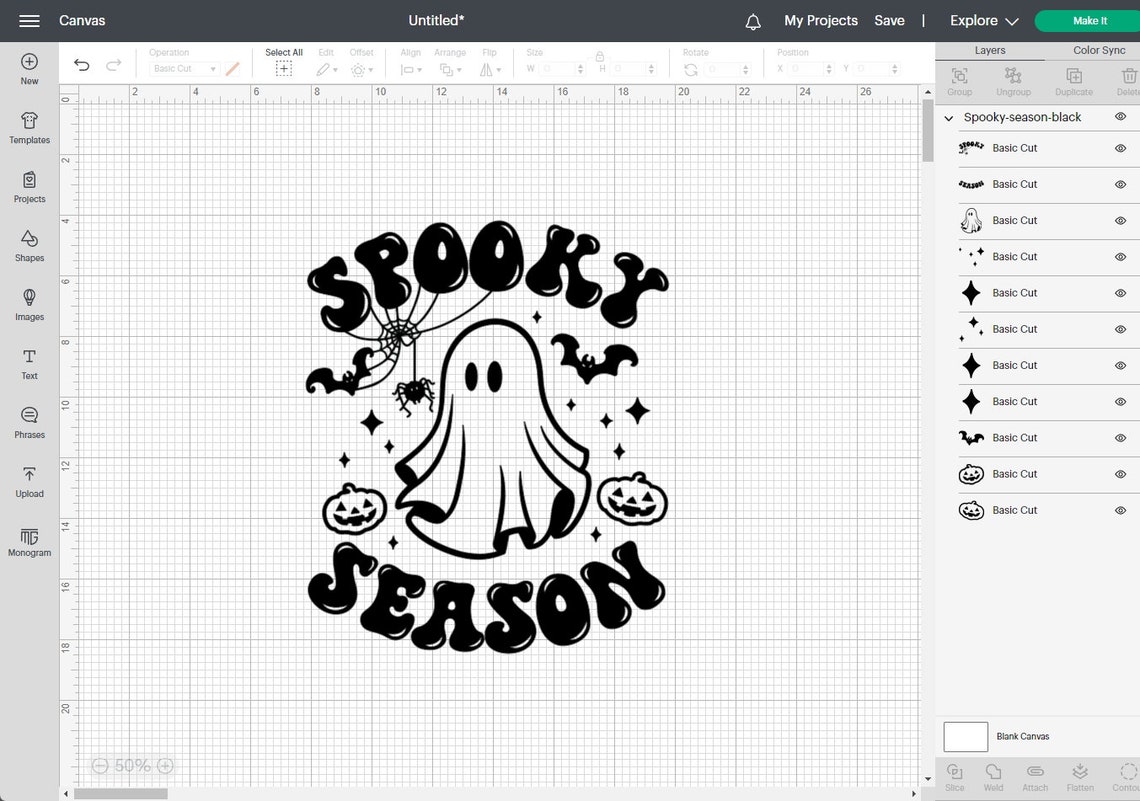The image size is (1140, 801).
Task: Select the Text tool
Action: point(28,364)
